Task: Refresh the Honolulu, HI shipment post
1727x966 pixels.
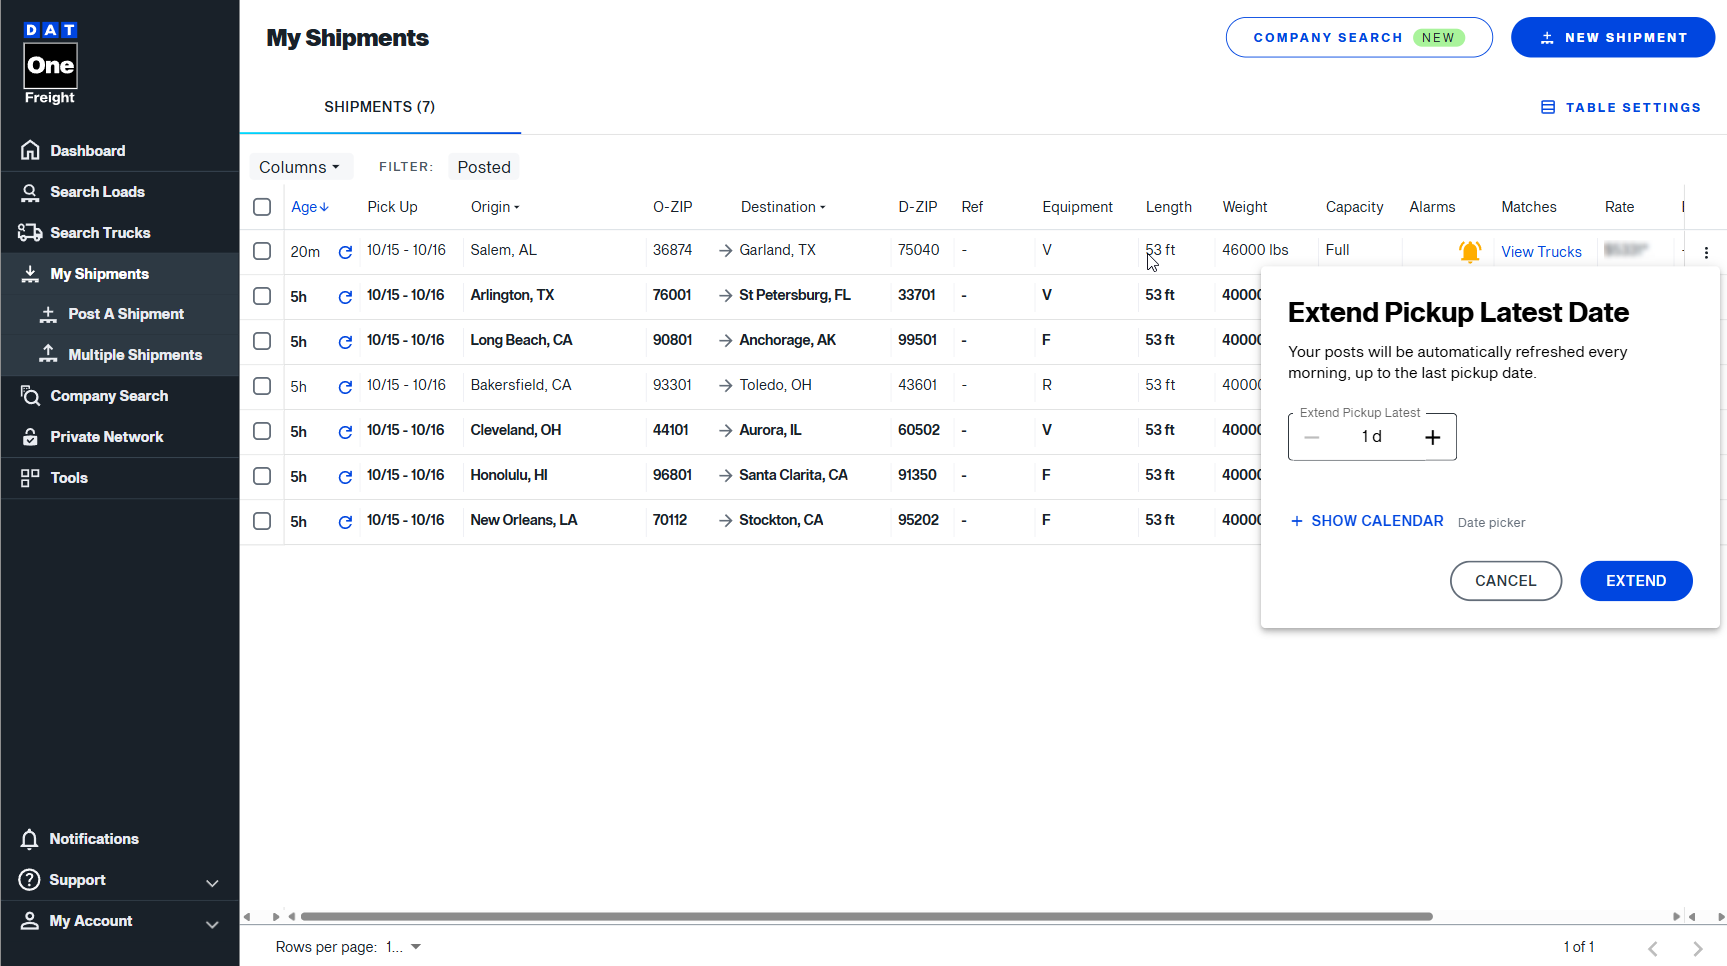Action: click(x=345, y=477)
